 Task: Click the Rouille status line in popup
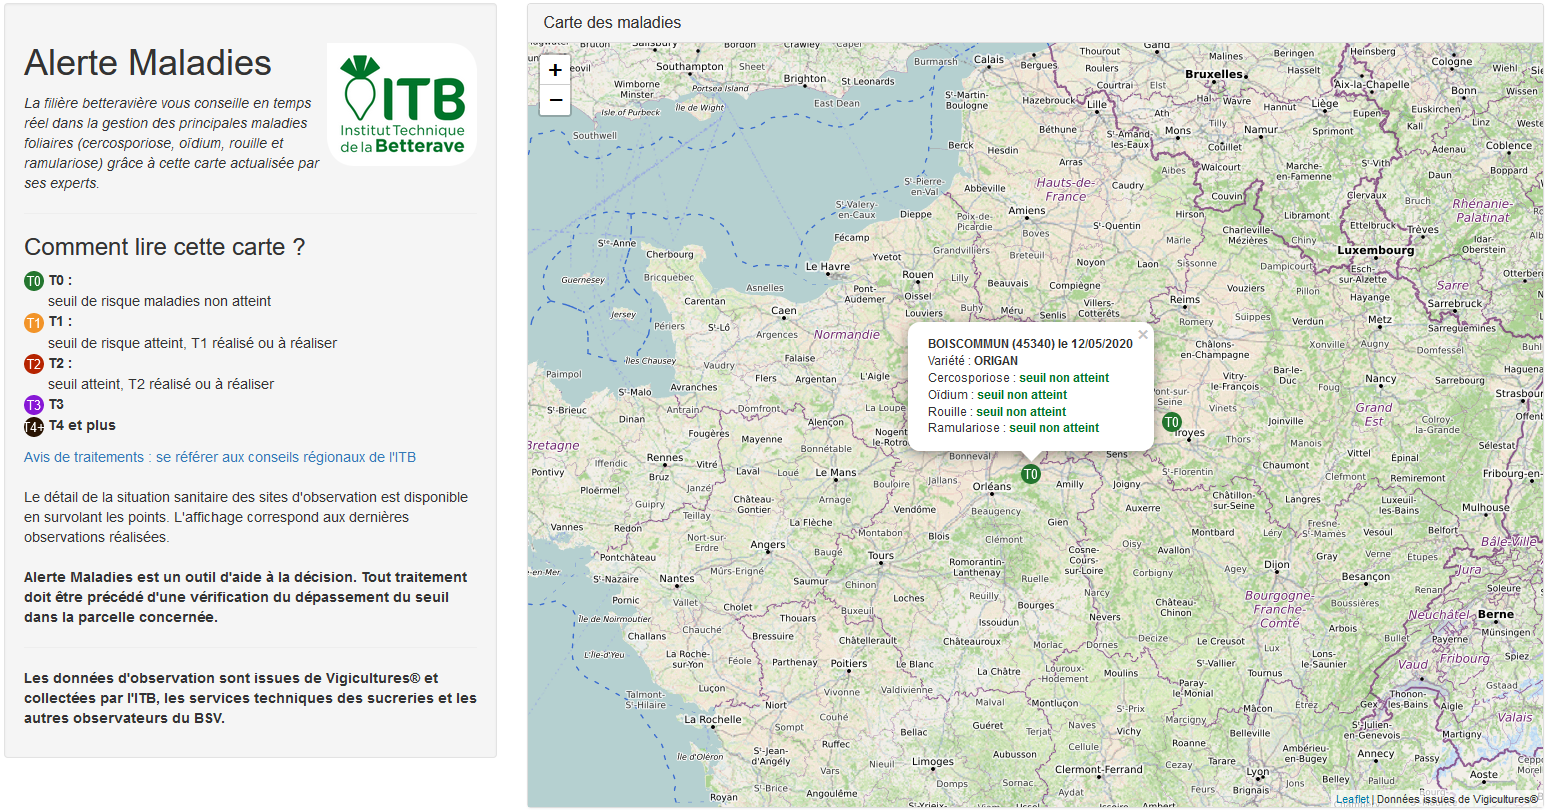coord(997,412)
